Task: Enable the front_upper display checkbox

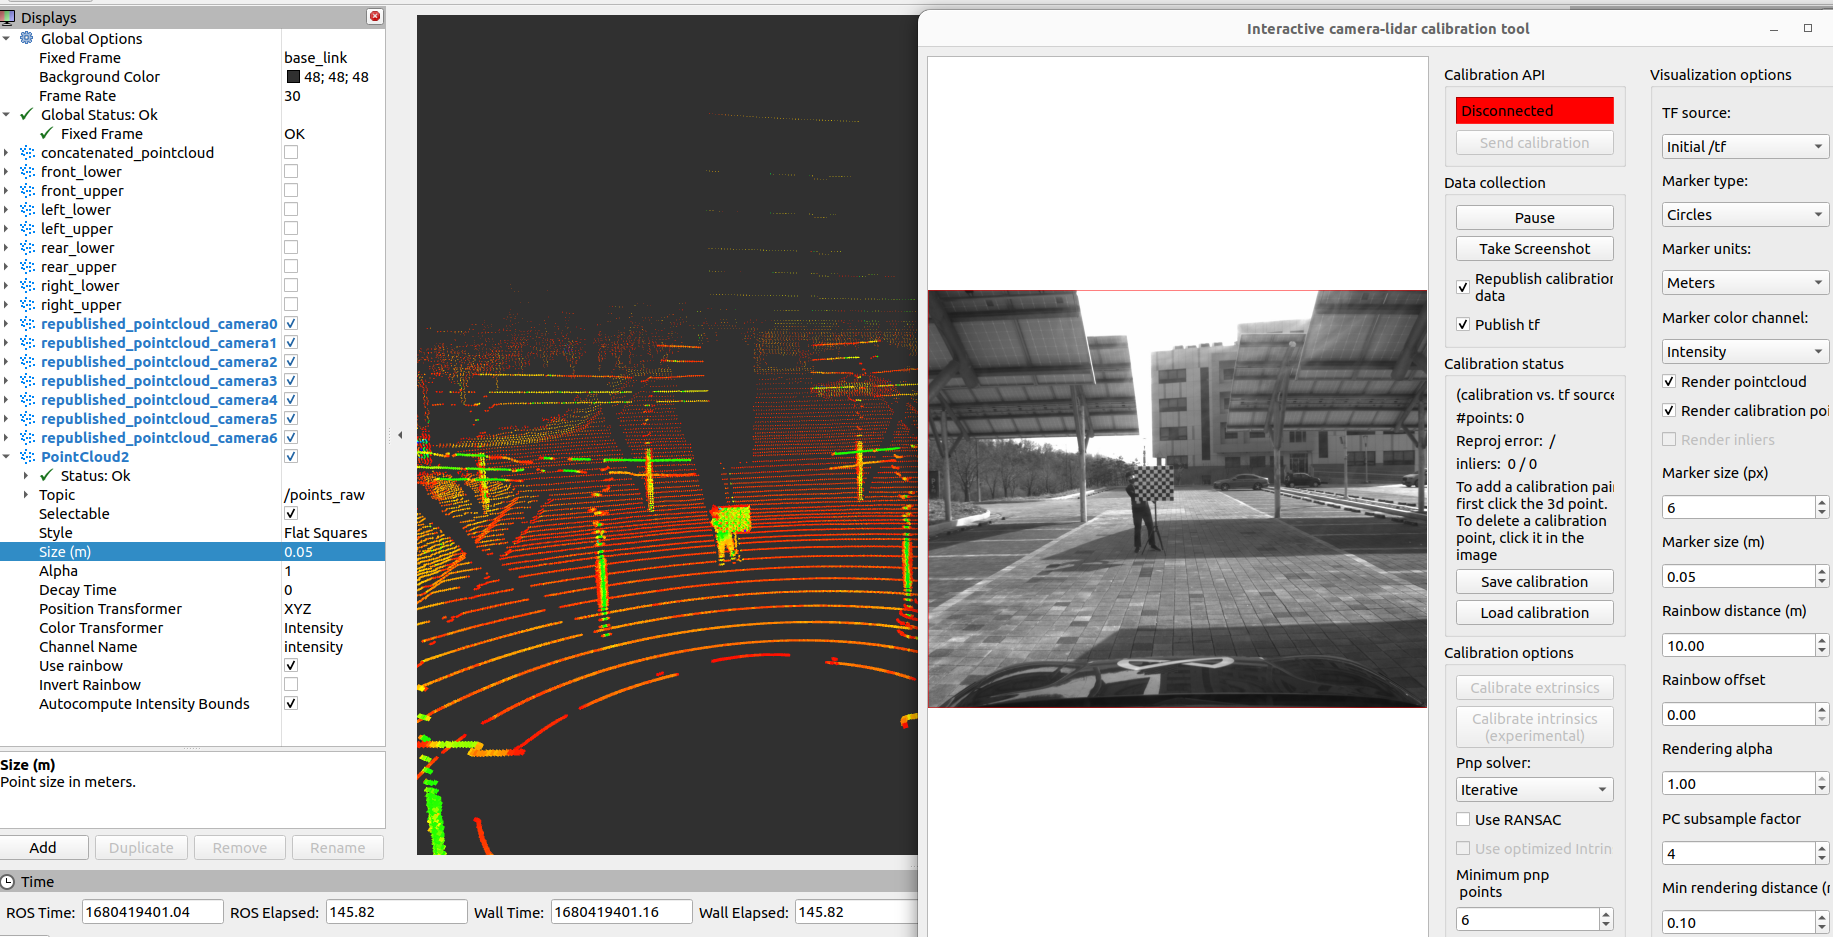Action: point(291,190)
